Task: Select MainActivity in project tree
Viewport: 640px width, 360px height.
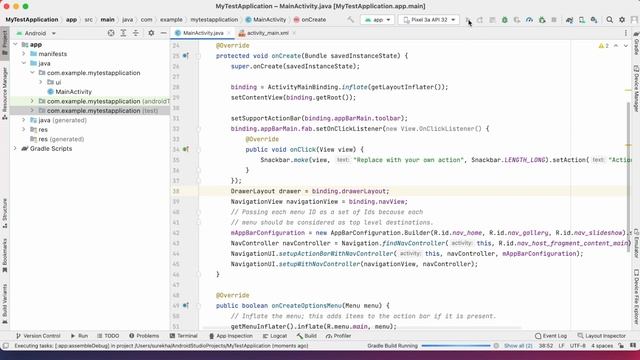Action: (69, 91)
